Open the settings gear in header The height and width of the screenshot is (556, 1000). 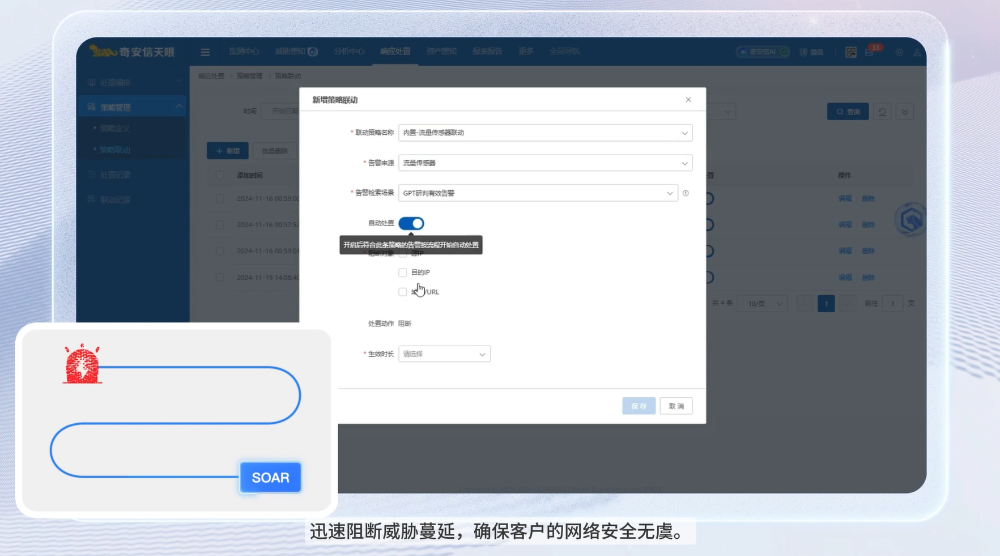pos(899,52)
